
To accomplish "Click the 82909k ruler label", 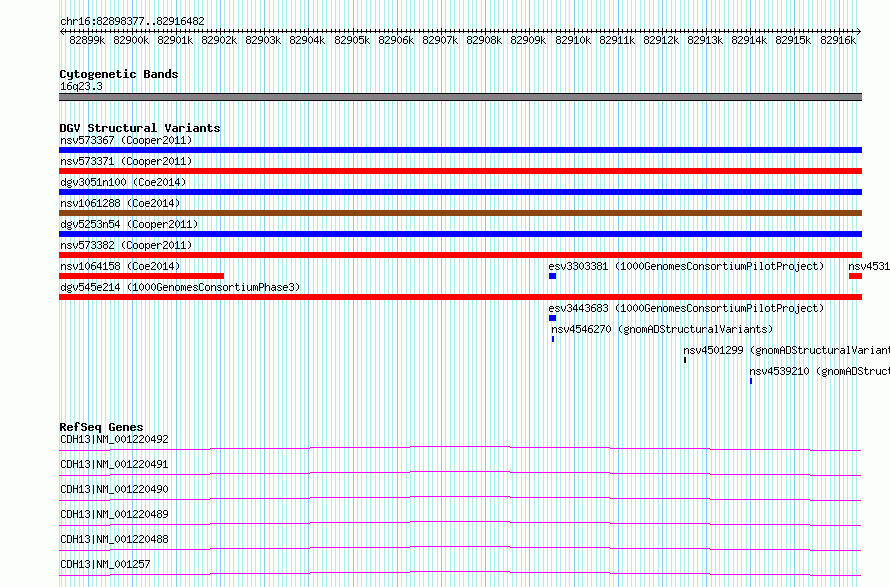I will [528, 40].
